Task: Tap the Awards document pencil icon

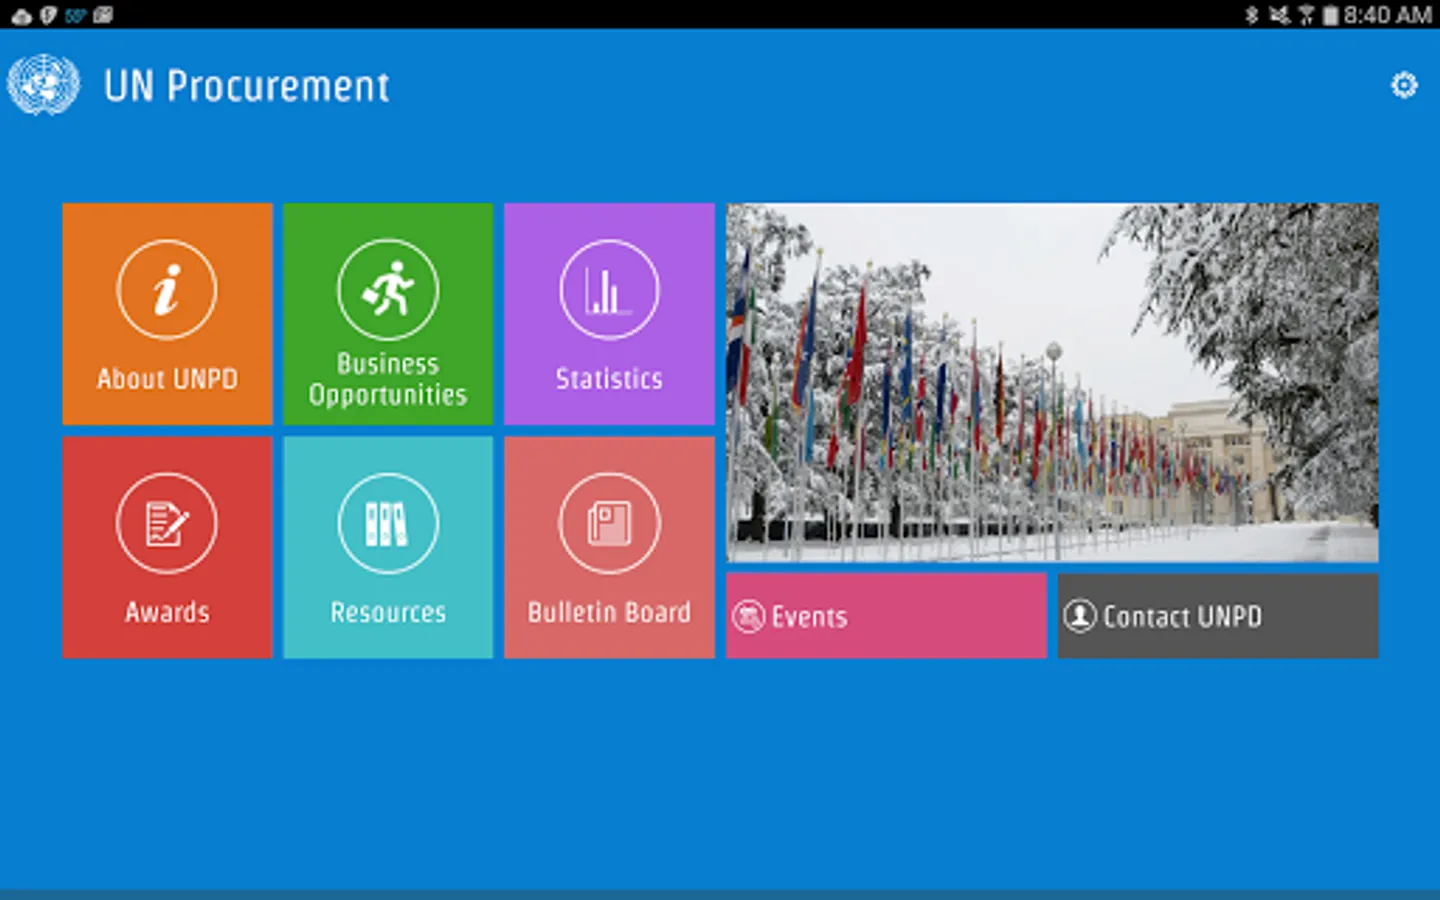Action: [167, 523]
